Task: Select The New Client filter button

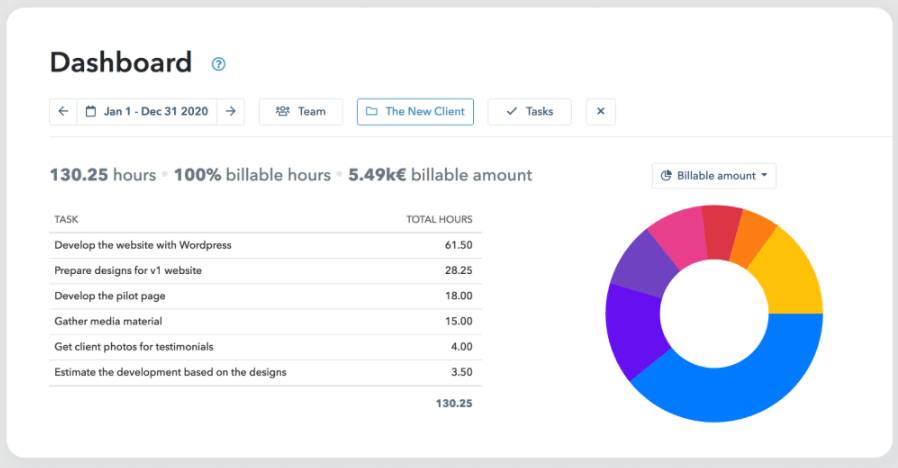Action: point(415,111)
